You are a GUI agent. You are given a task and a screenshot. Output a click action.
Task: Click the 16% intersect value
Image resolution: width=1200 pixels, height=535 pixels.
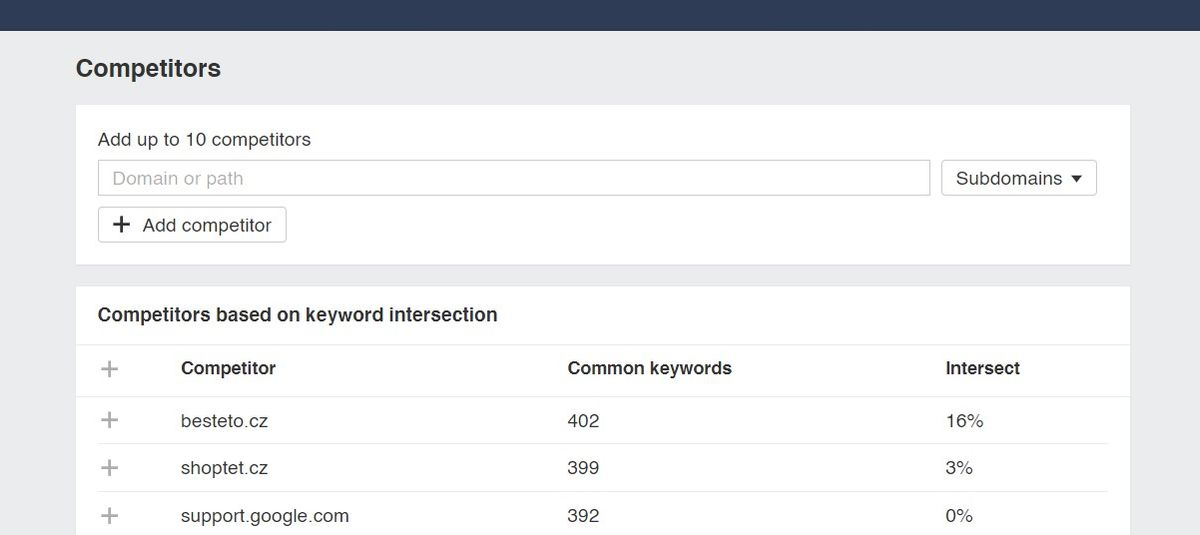tap(964, 421)
